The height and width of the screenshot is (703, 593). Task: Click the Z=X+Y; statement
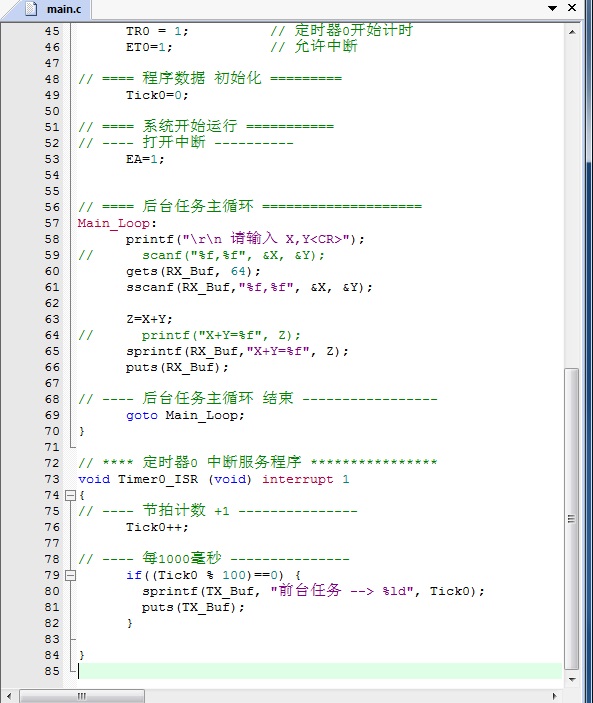(149, 319)
